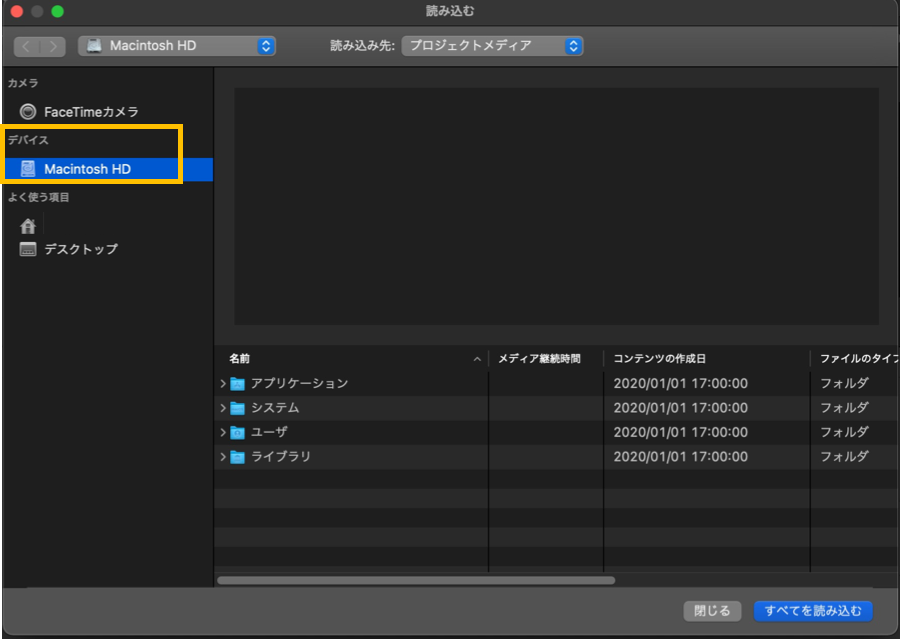Click the media preview viewer area
The height and width of the screenshot is (639, 900).
coord(556,206)
